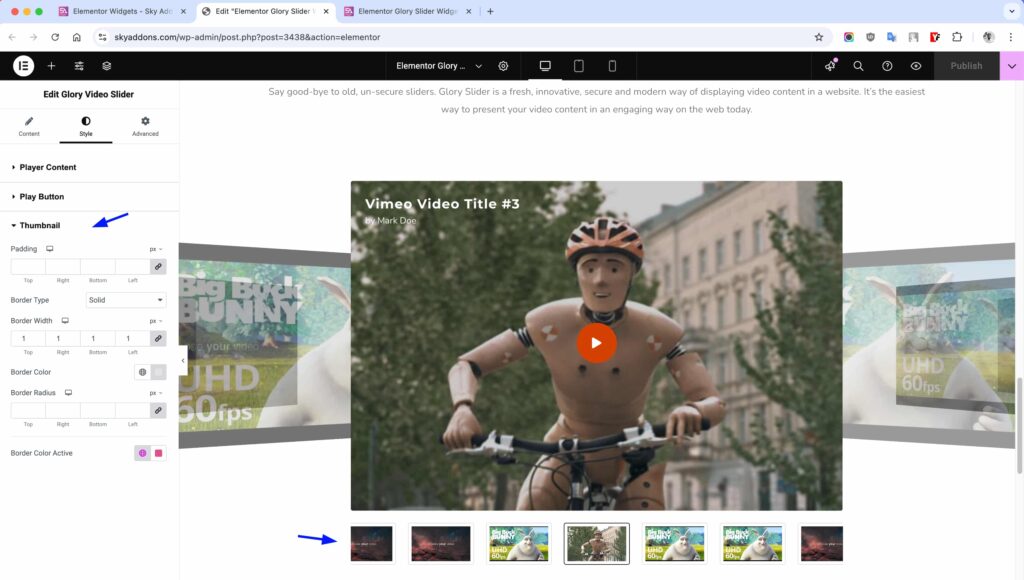Play the Vimeo Video Title #3 video
The height and width of the screenshot is (580, 1024).
[596, 343]
